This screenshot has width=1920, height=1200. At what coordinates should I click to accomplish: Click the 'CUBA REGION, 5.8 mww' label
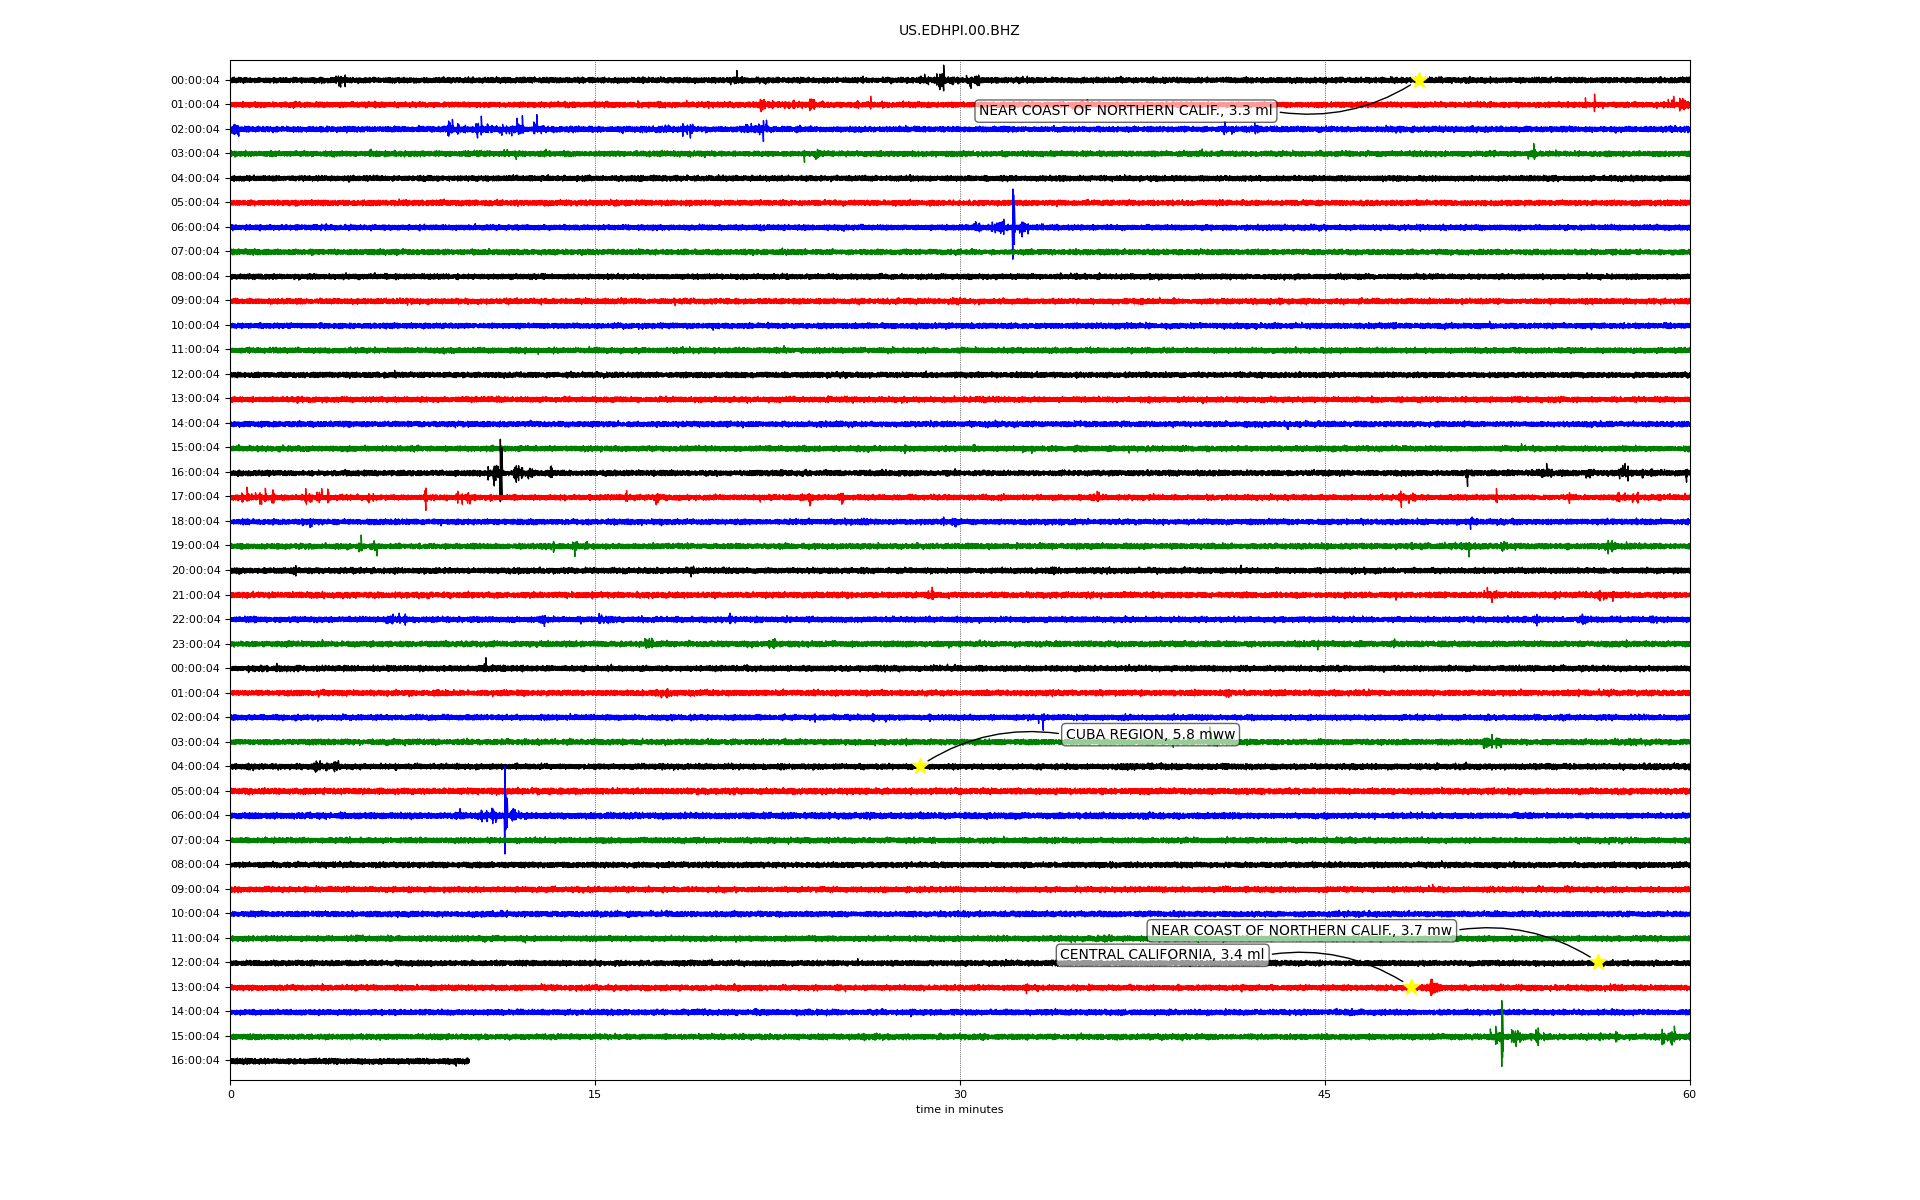[1150, 734]
